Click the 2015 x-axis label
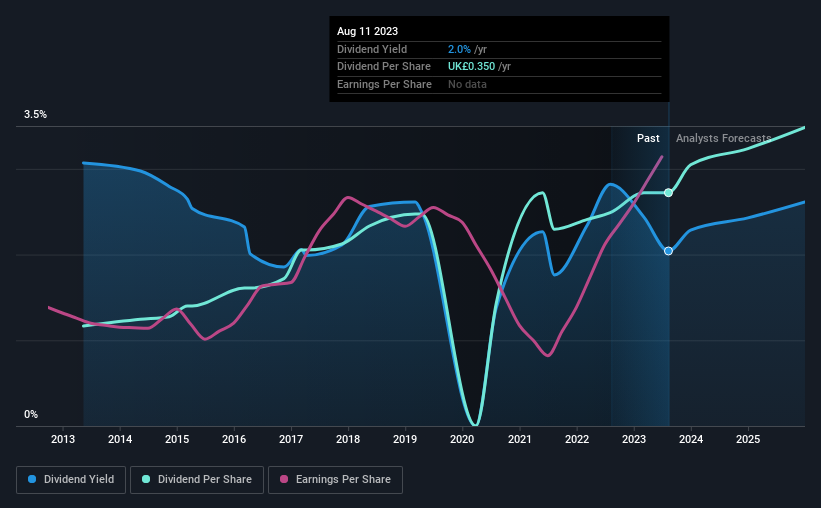Viewport: 821px width, 508px height. [177, 439]
